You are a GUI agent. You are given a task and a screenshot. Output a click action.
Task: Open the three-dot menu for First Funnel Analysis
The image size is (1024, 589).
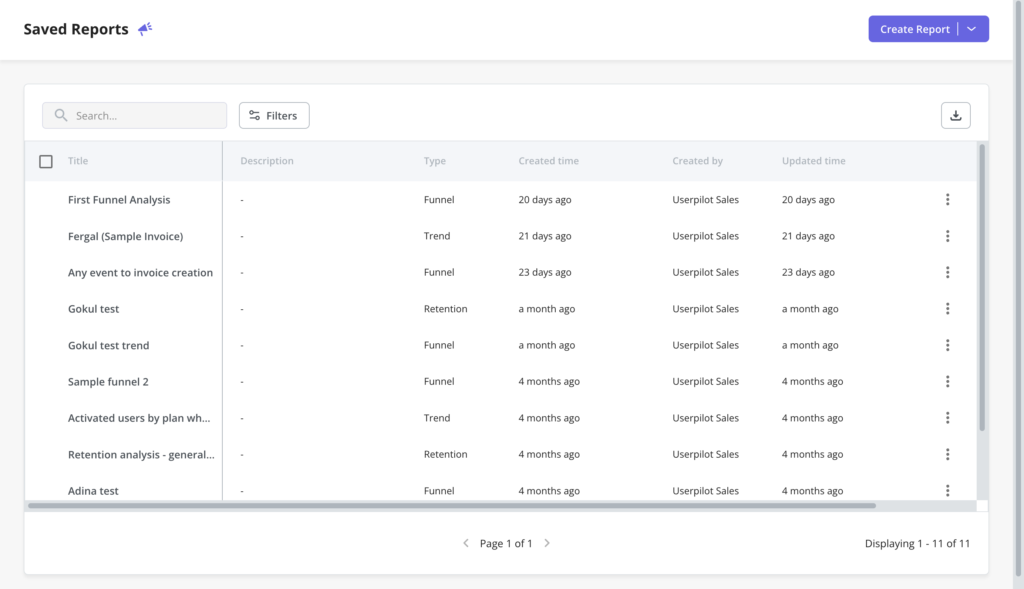click(947, 200)
